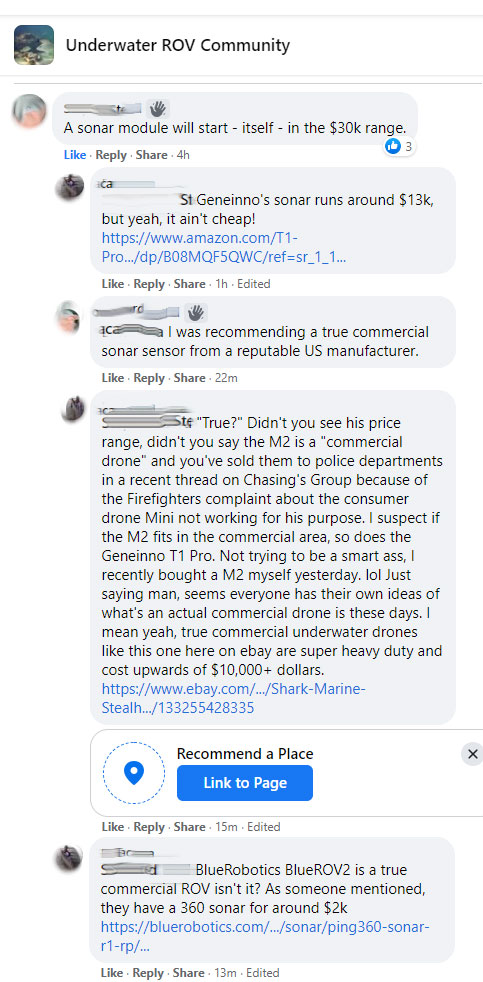Open the Amazon T1-Pro product link
Image resolution: width=483 pixels, height=982 pixels.
(x=224, y=247)
